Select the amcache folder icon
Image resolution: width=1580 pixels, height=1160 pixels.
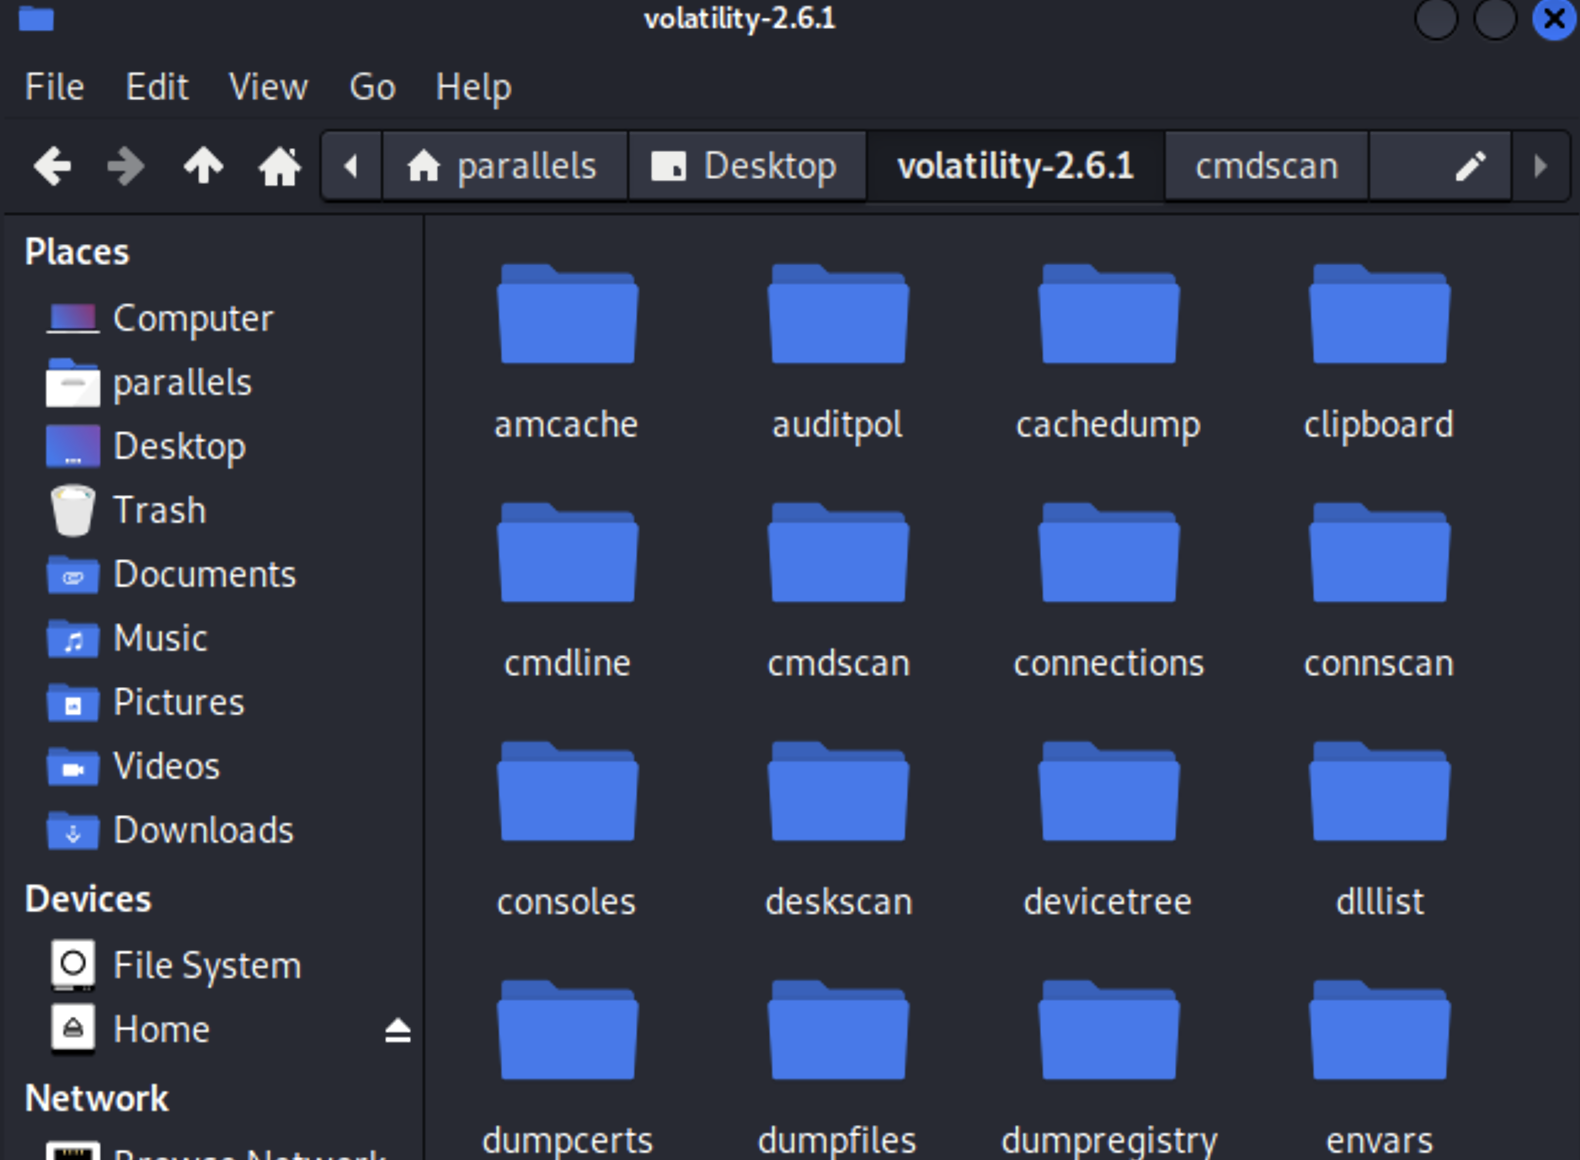[x=567, y=314]
